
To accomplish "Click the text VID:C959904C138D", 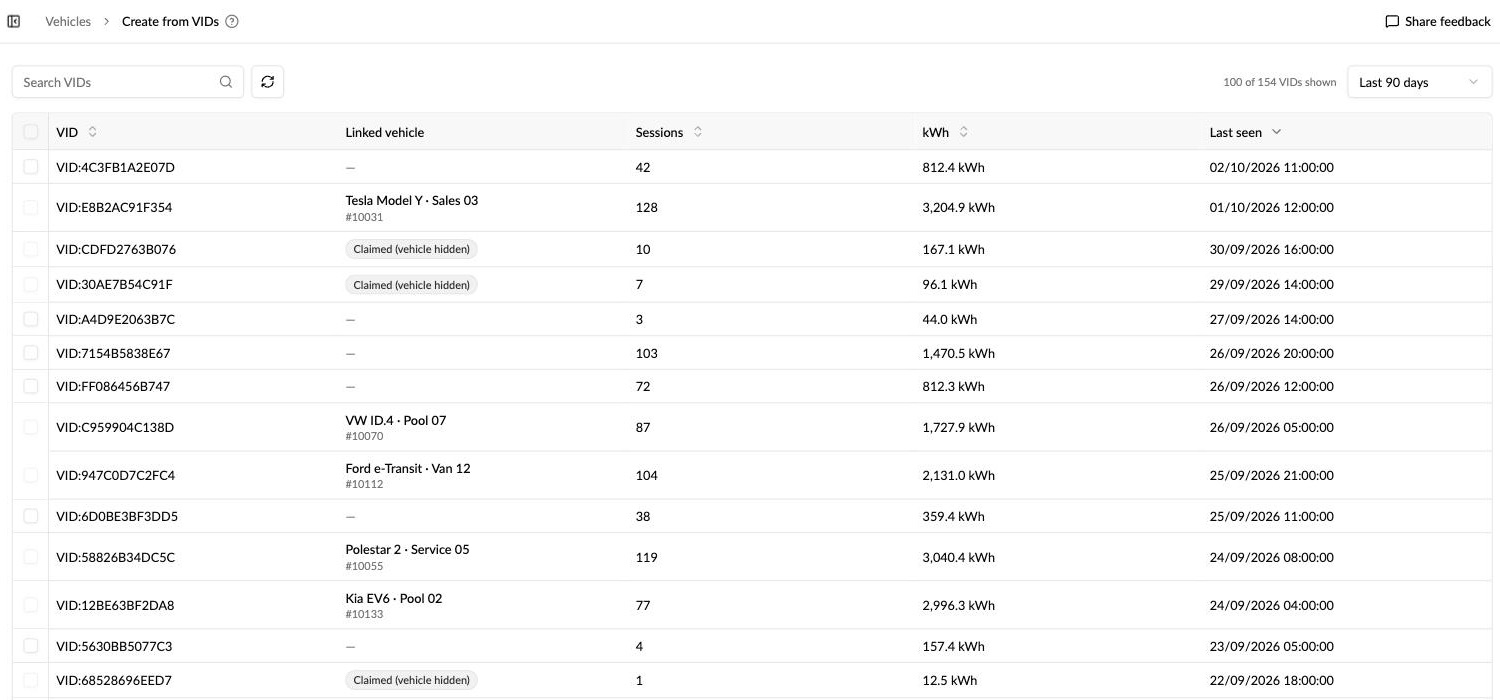I will (115, 427).
